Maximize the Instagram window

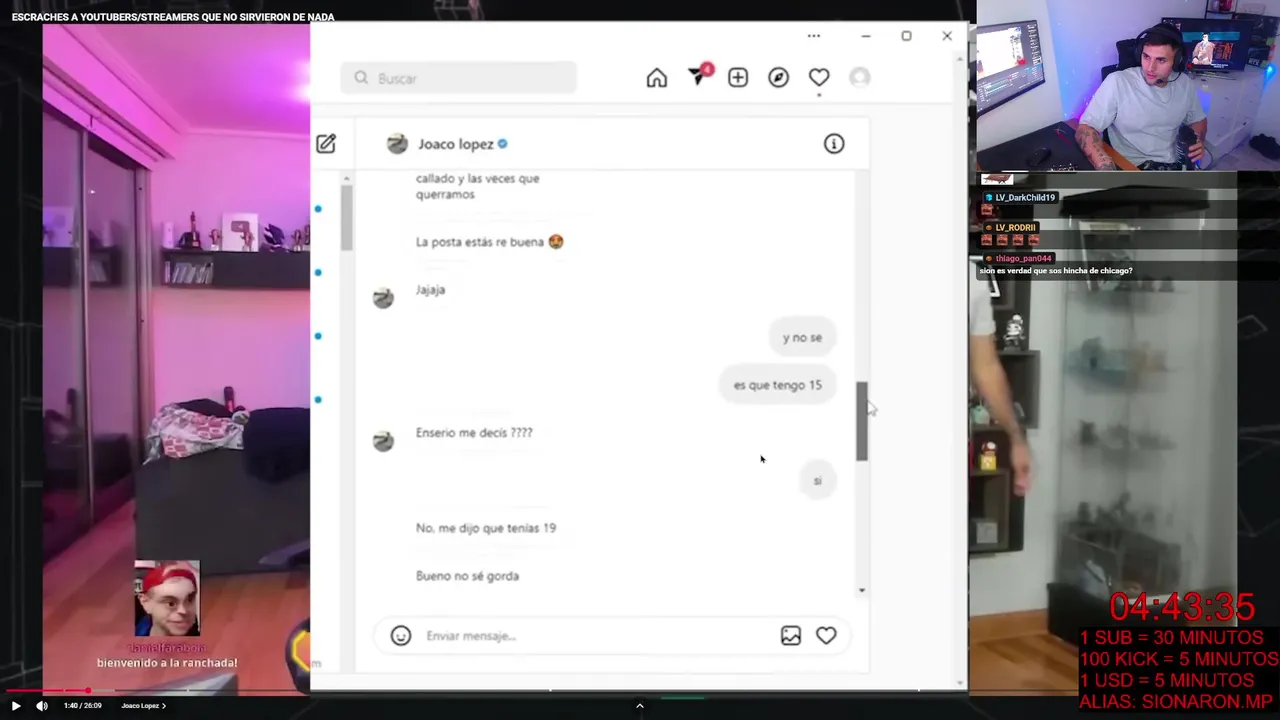(x=906, y=36)
